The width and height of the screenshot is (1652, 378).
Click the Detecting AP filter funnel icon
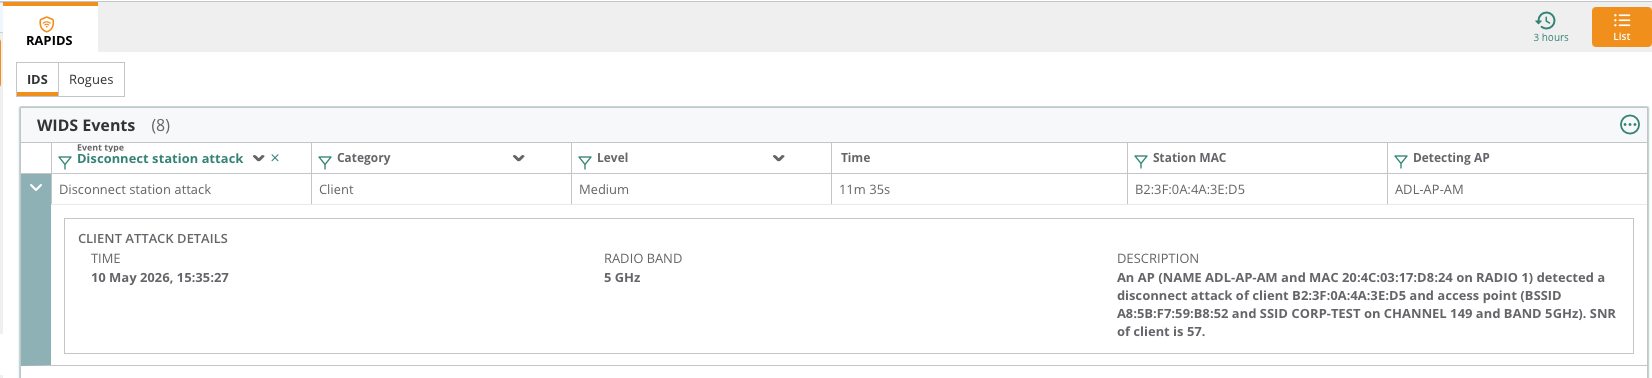[x=1401, y=162]
